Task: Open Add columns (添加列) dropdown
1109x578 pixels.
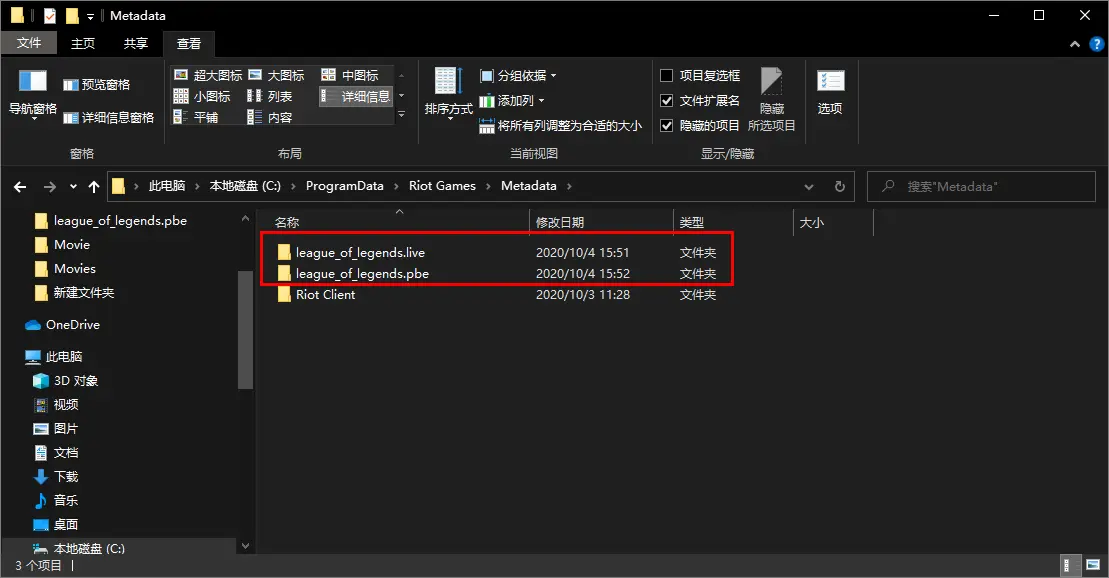Action: [x=512, y=100]
